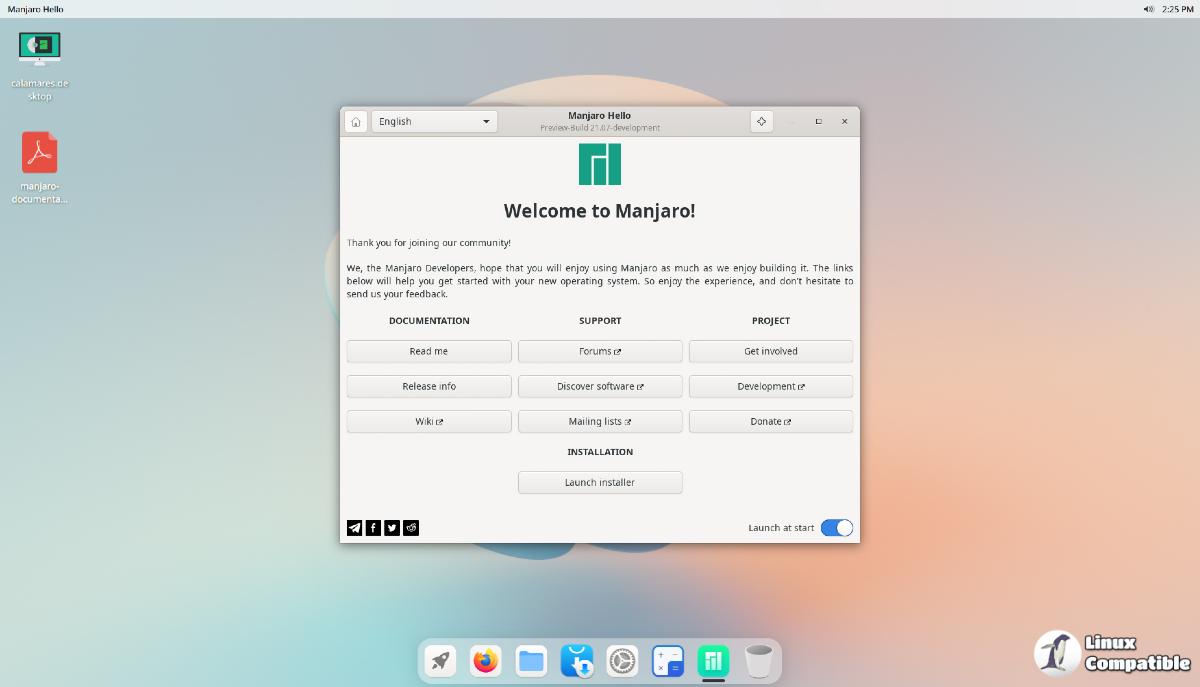The width and height of the screenshot is (1200, 687).
Task: Visit the Forums support link
Action: point(600,352)
